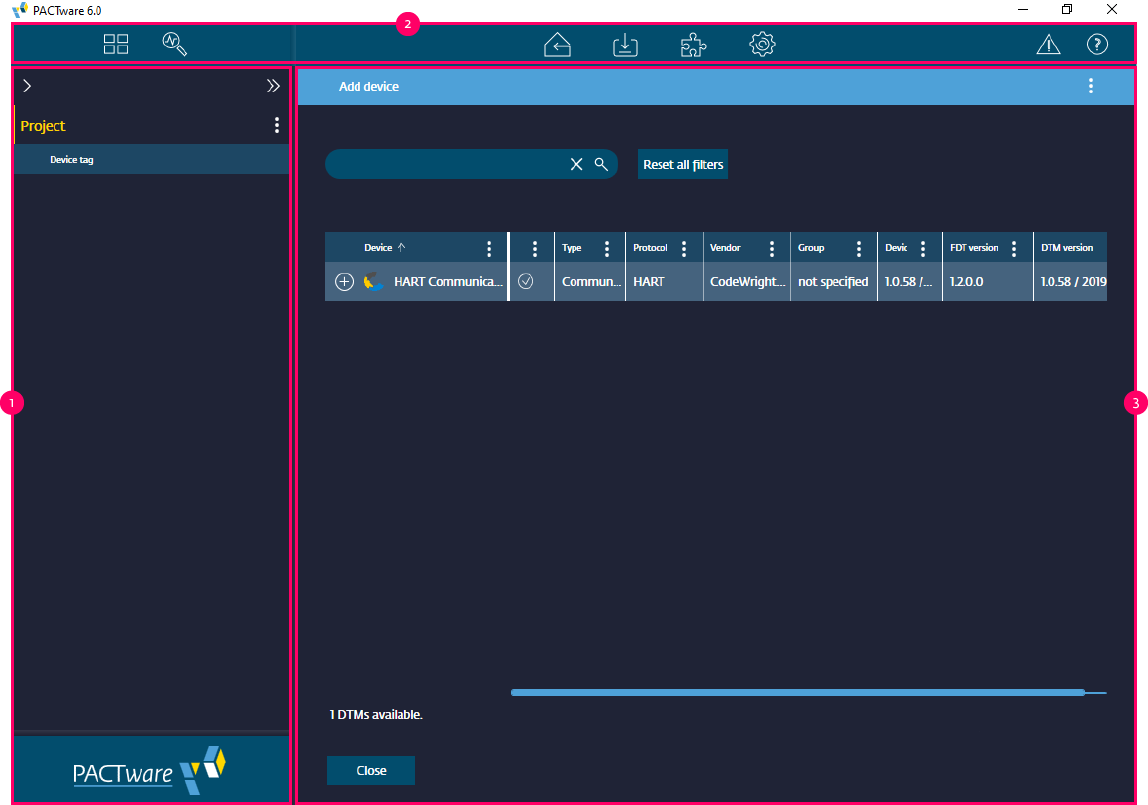Viewport: 1148px width, 805px height.
Task: Open the Protocol column filter menu
Action: tap(684, 248)
